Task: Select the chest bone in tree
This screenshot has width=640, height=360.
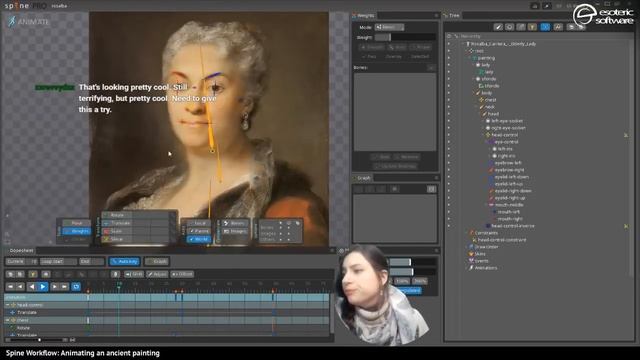Action: click(489, 100)
